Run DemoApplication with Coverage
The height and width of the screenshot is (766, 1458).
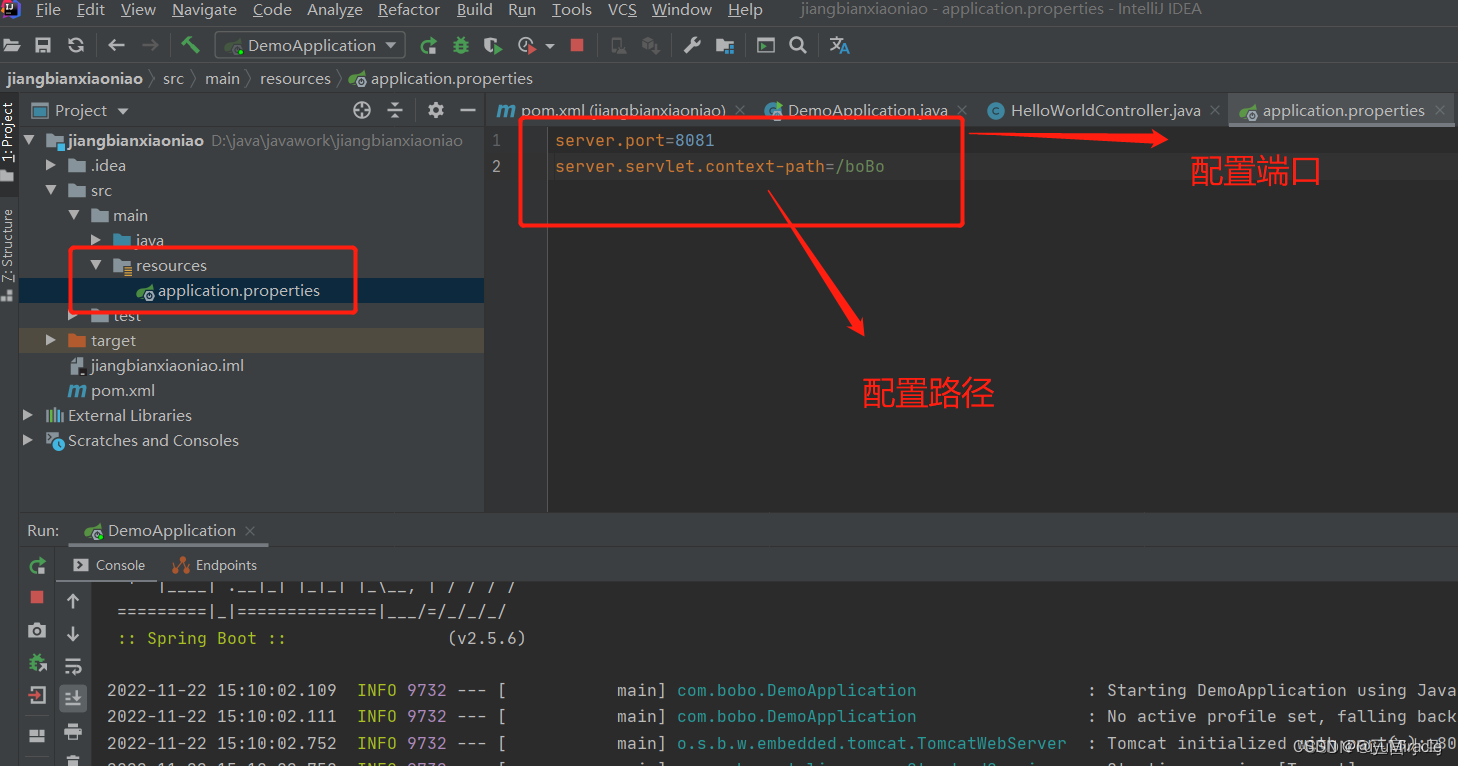492,45
